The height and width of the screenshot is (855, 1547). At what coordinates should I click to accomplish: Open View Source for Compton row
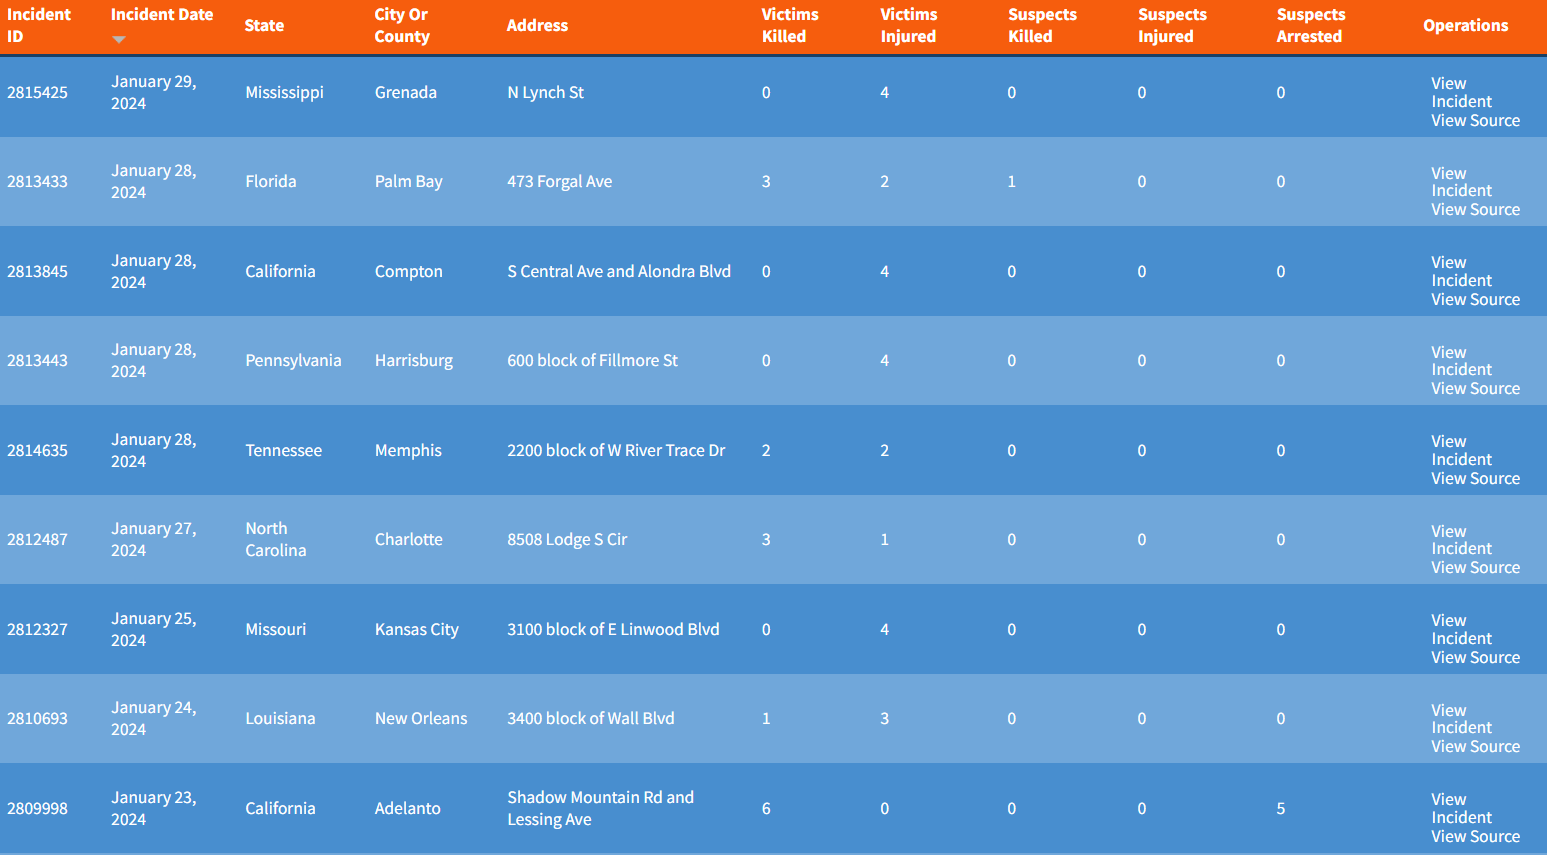pos(1475,300)
